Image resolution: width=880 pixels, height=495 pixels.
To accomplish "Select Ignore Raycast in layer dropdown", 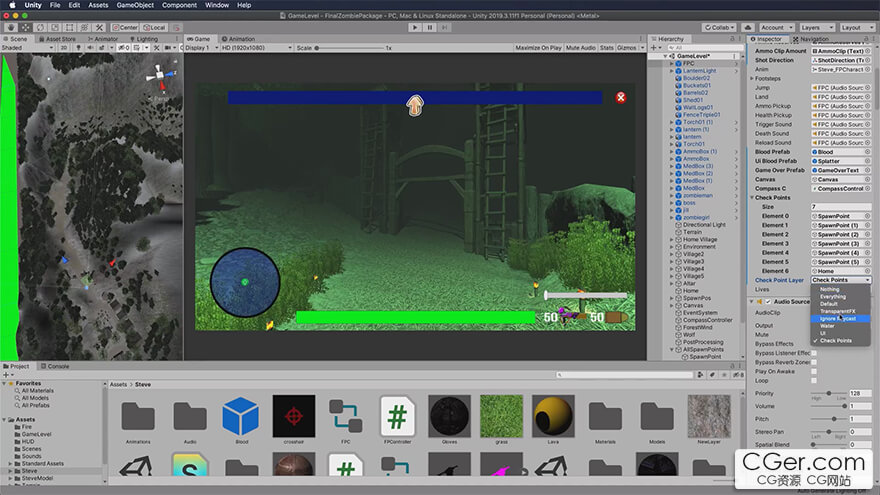I will click(840, 318).
